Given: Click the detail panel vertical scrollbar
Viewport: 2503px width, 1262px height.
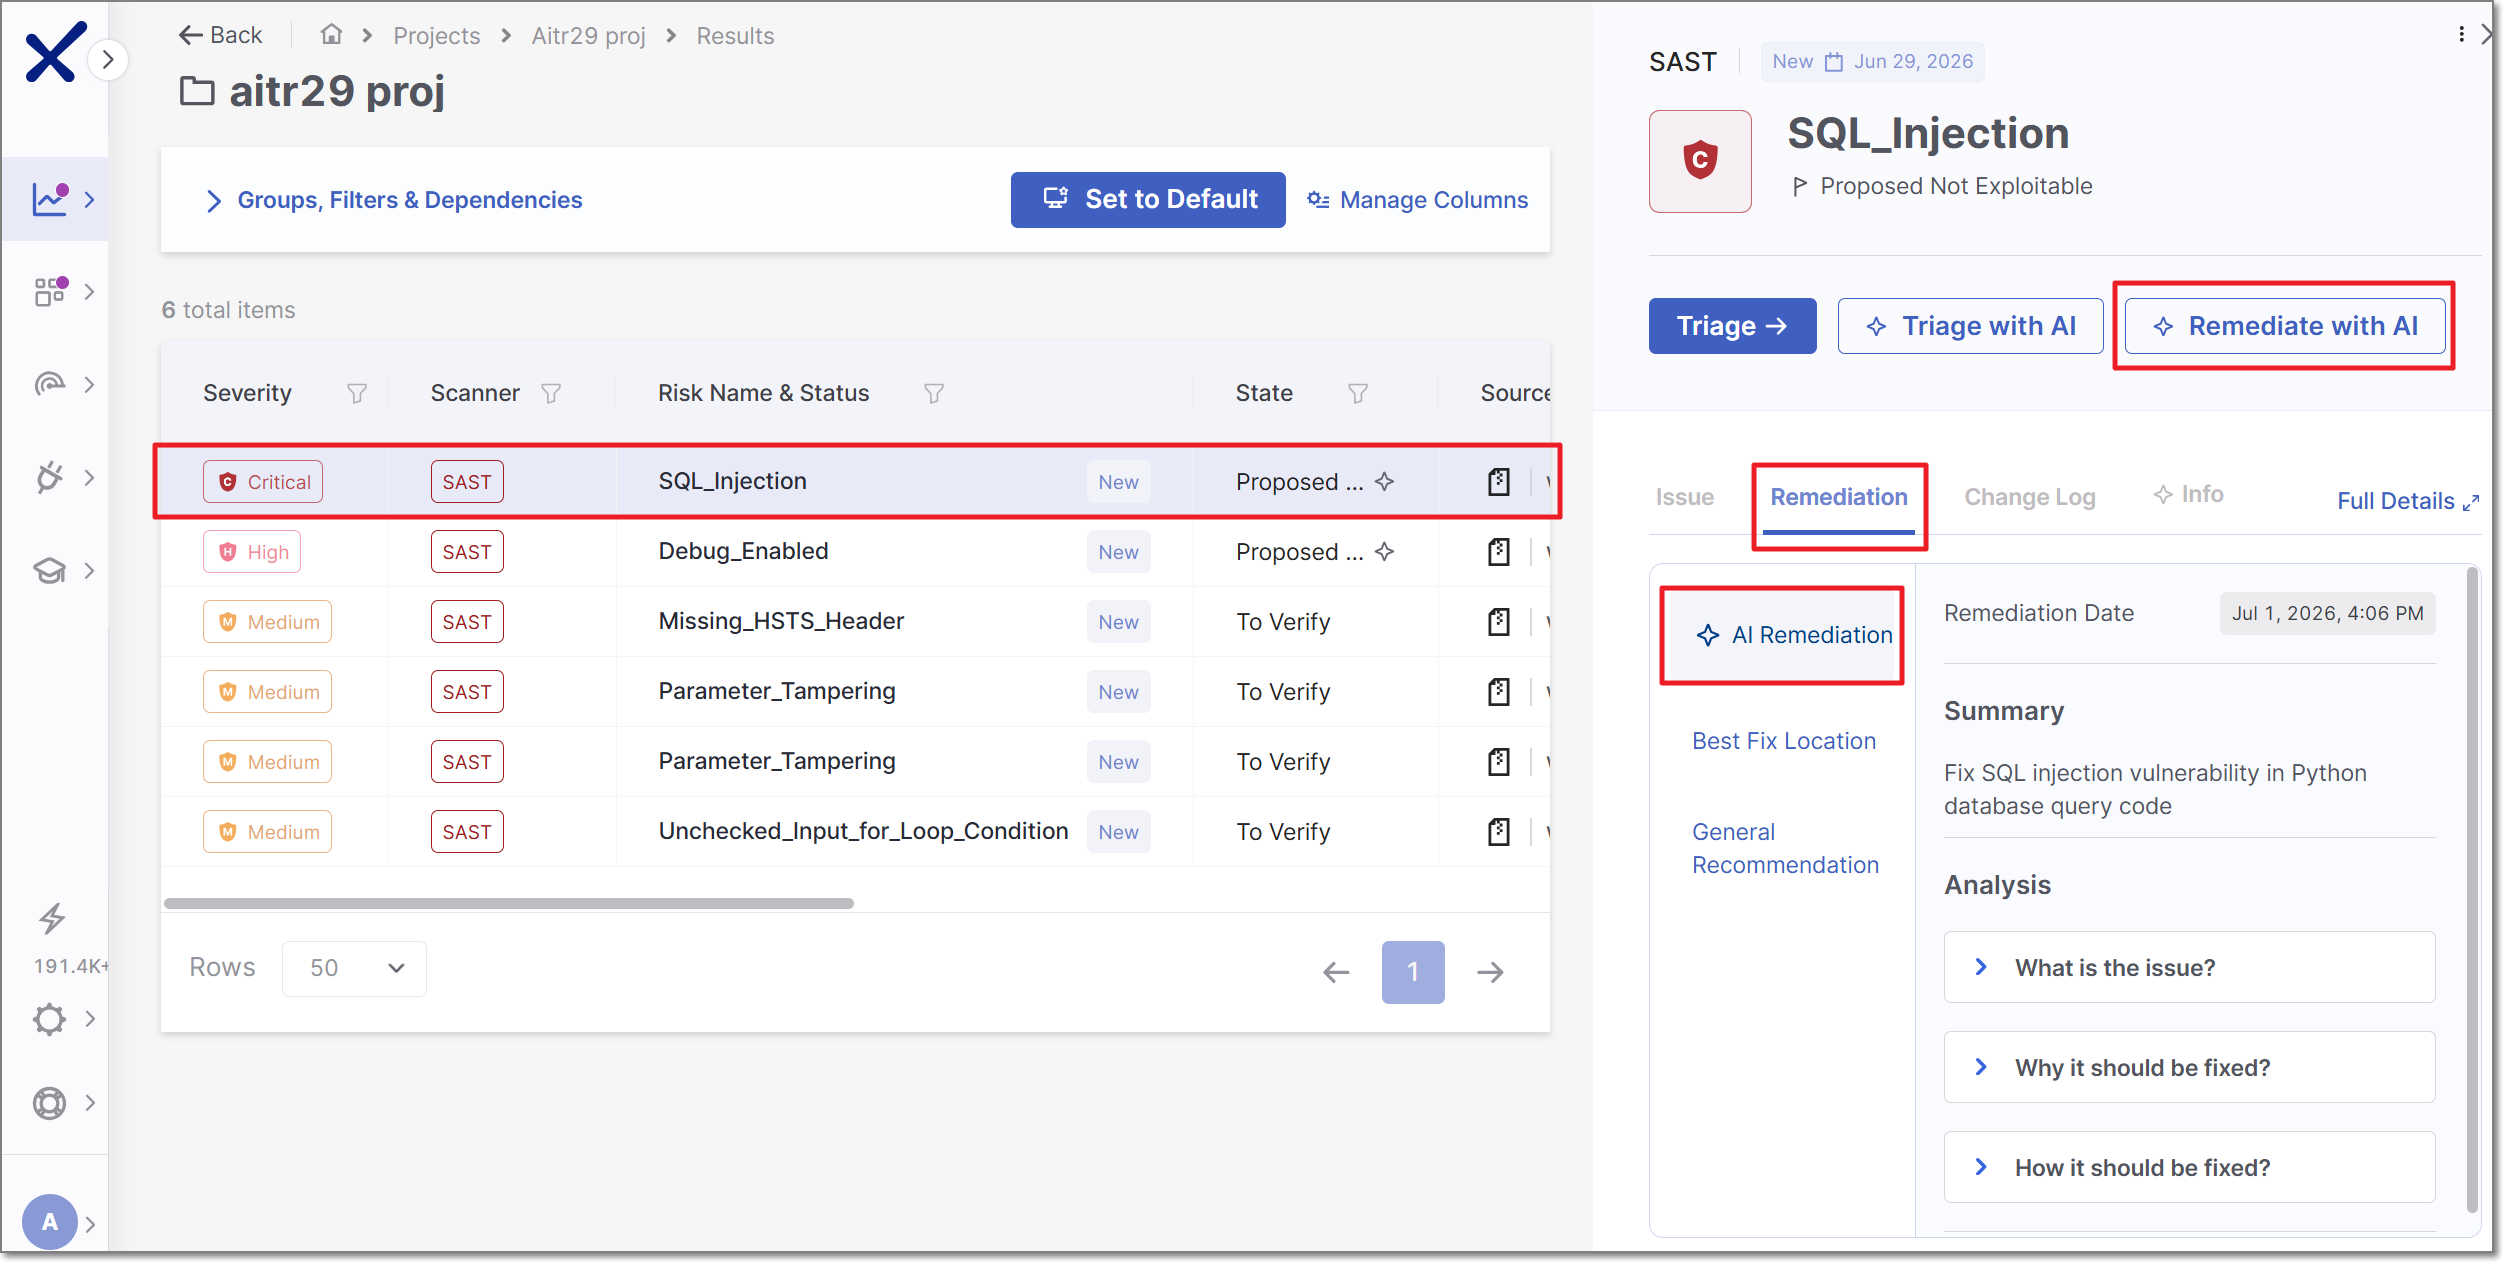Looking at the screenshot, I should 2472,890.
